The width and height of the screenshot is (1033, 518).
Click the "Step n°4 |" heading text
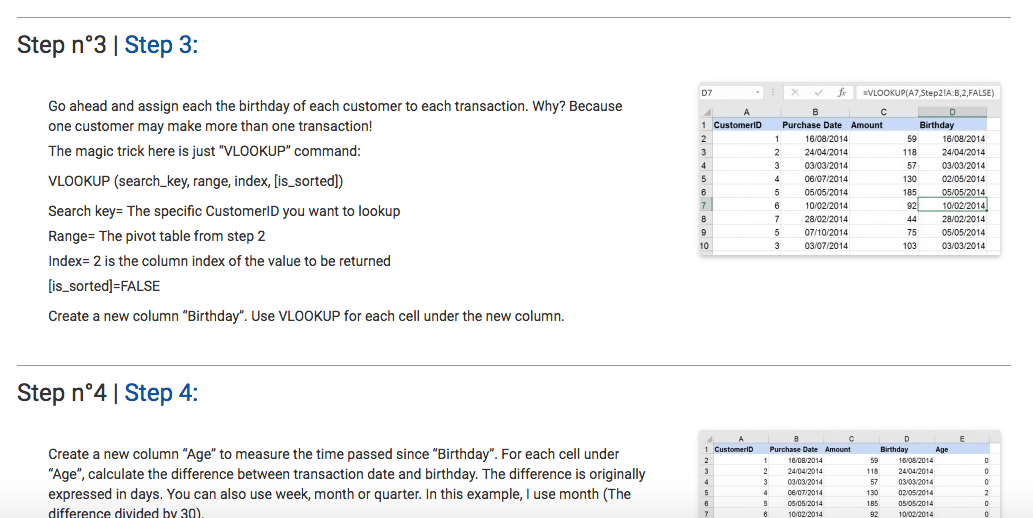tap(68, 393)
